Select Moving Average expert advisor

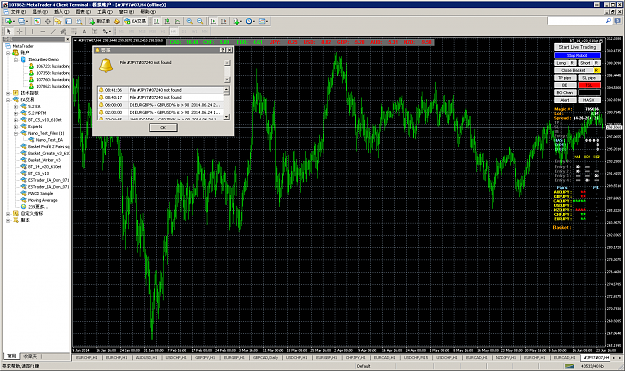point(43,200)
